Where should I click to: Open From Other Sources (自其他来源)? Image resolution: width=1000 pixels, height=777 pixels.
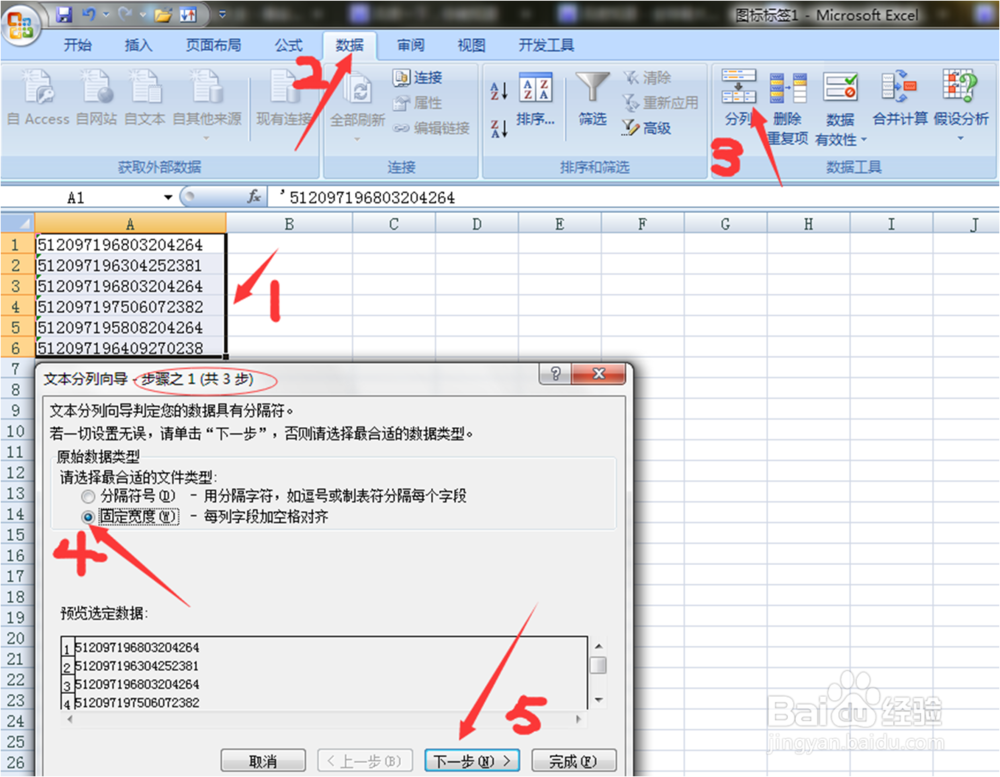tap(207, 104)
